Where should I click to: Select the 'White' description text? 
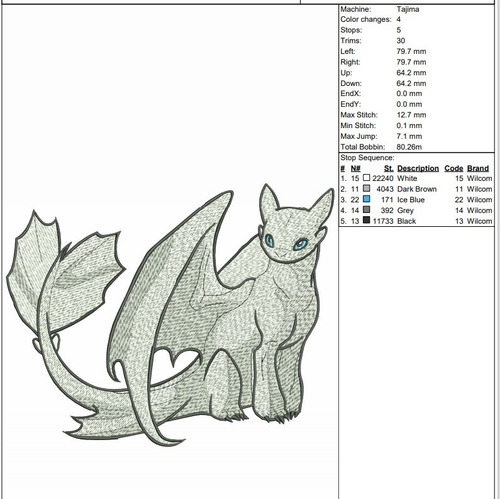(x=407, y=178)
